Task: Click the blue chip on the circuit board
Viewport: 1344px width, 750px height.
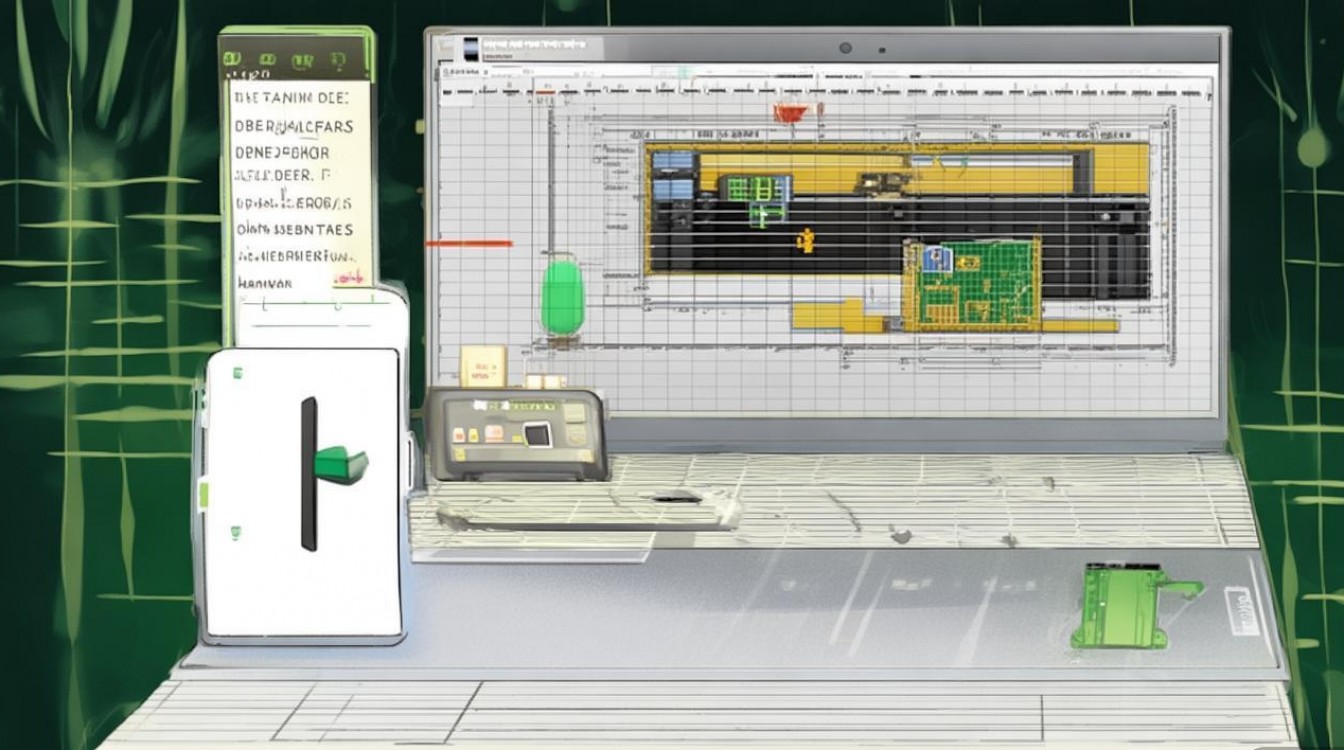Action: [937, 258]
